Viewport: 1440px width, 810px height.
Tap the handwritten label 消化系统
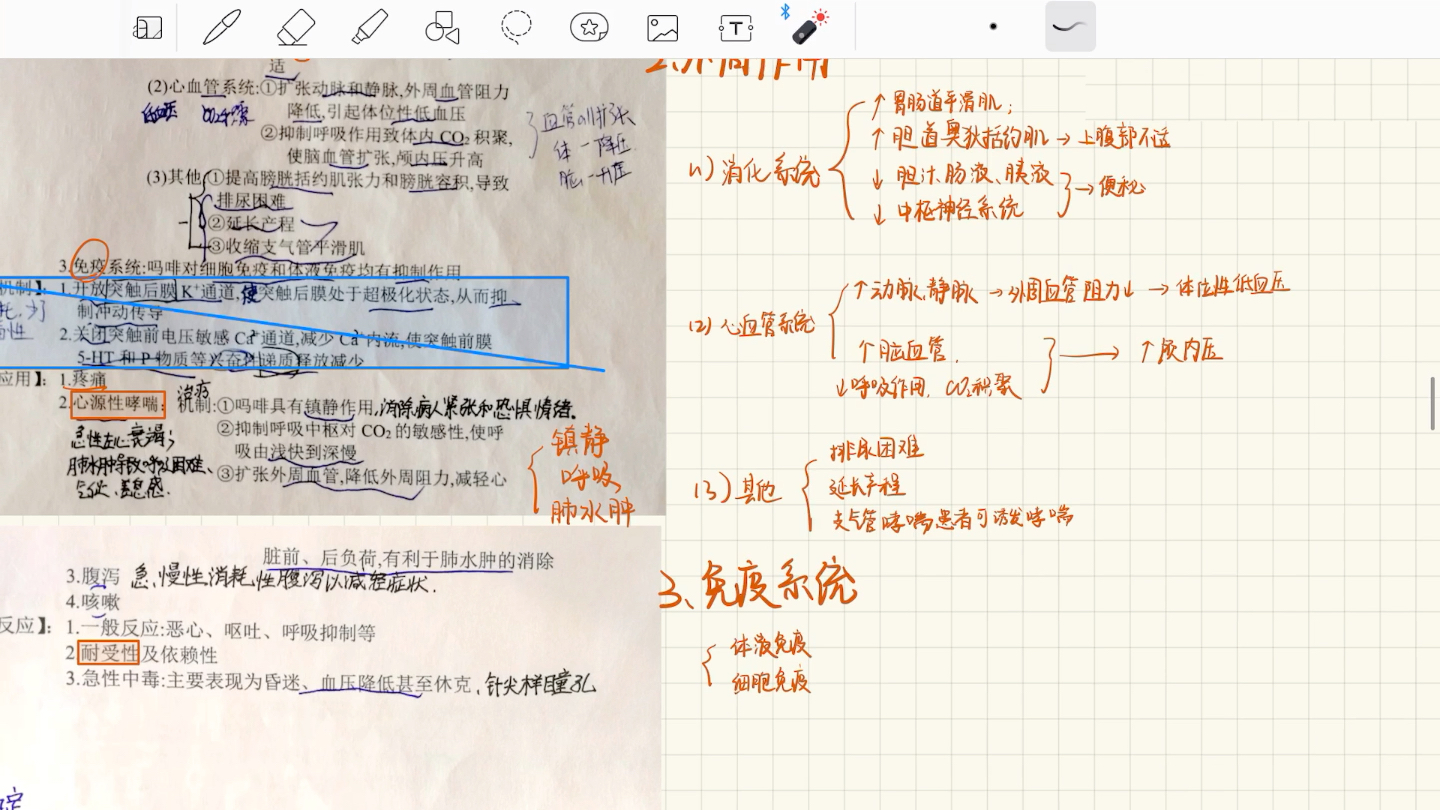(770, 173)
